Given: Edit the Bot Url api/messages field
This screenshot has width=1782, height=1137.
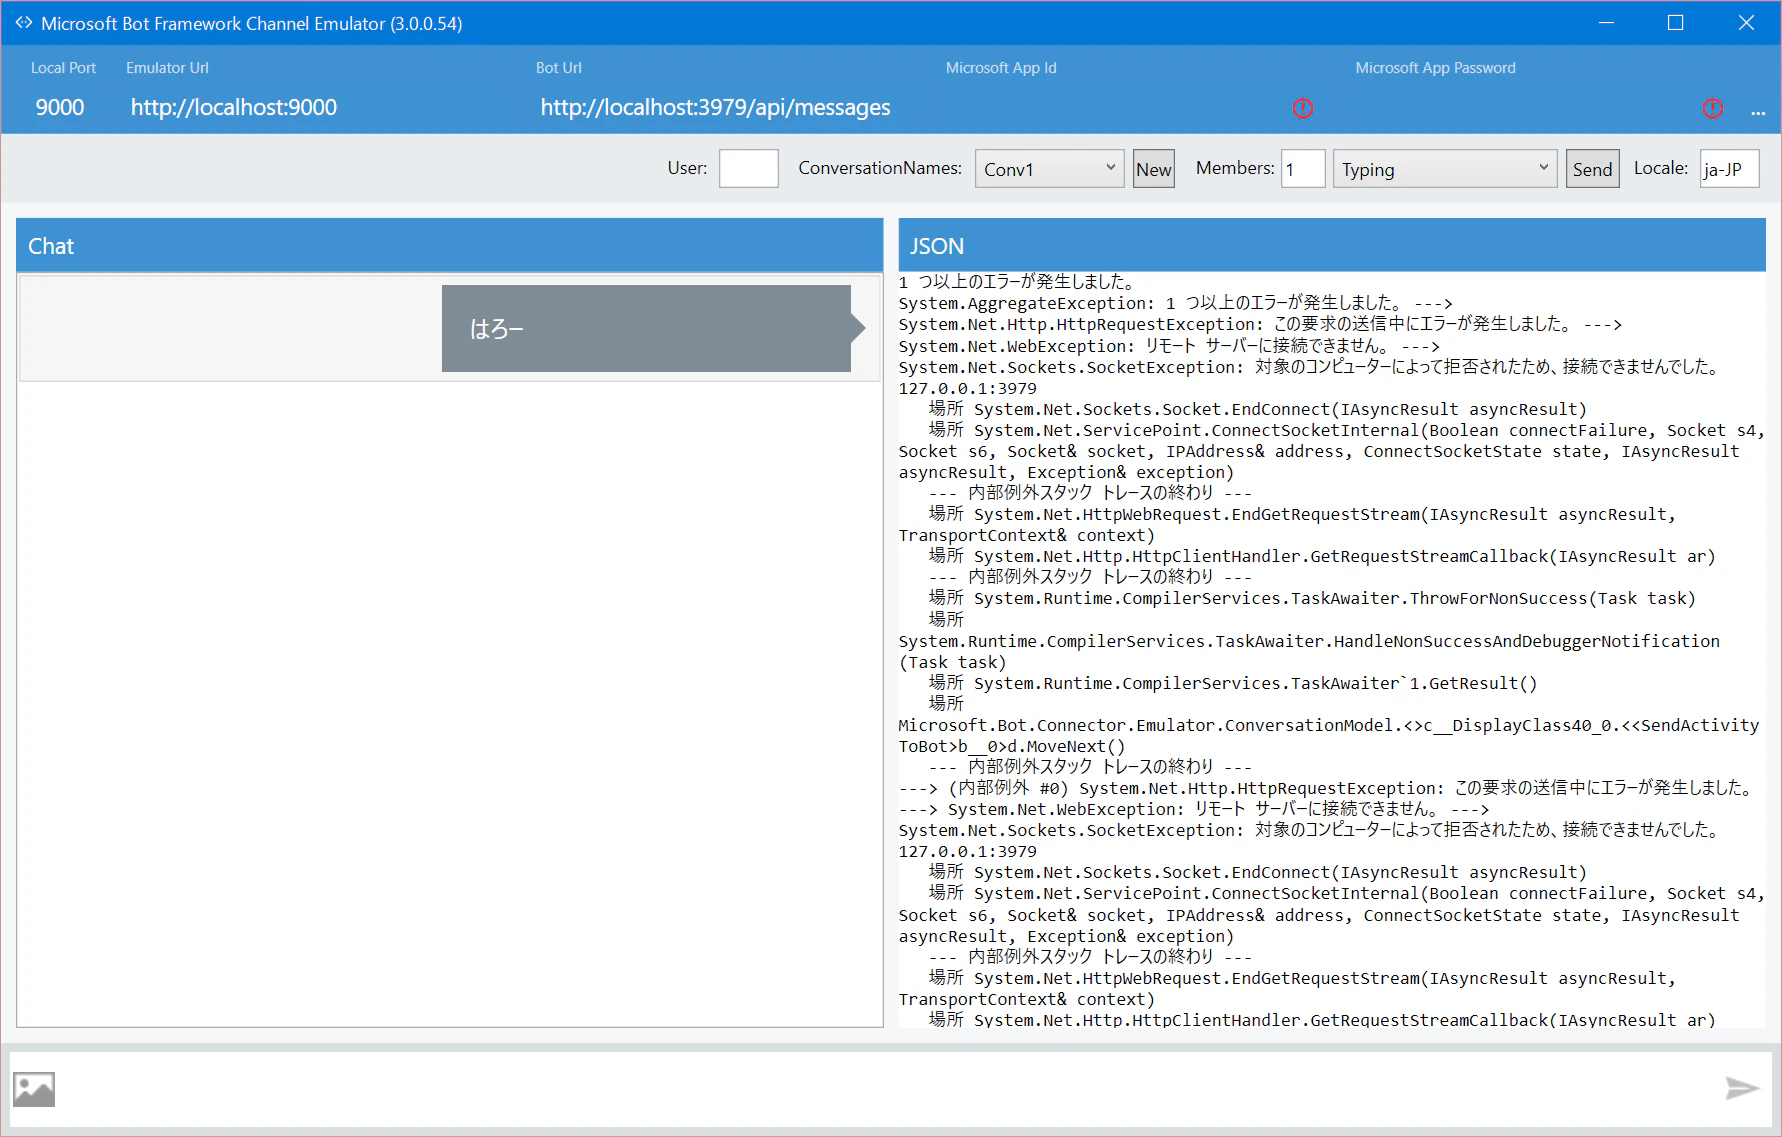Looking at the screenshot, I should click(x=716, y=108).
